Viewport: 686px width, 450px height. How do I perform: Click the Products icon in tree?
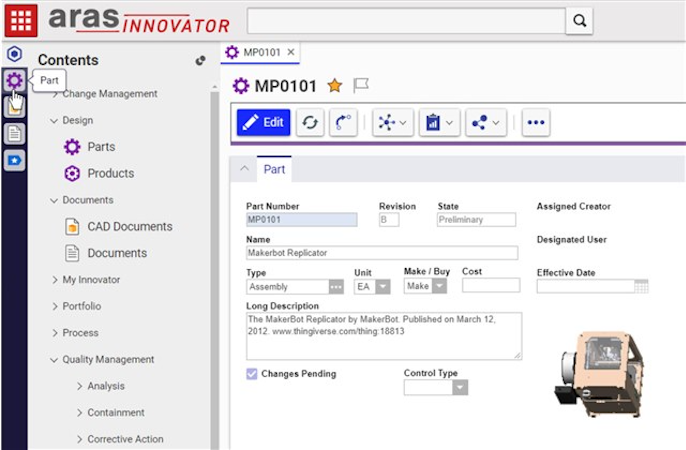[x=72, y=174]
